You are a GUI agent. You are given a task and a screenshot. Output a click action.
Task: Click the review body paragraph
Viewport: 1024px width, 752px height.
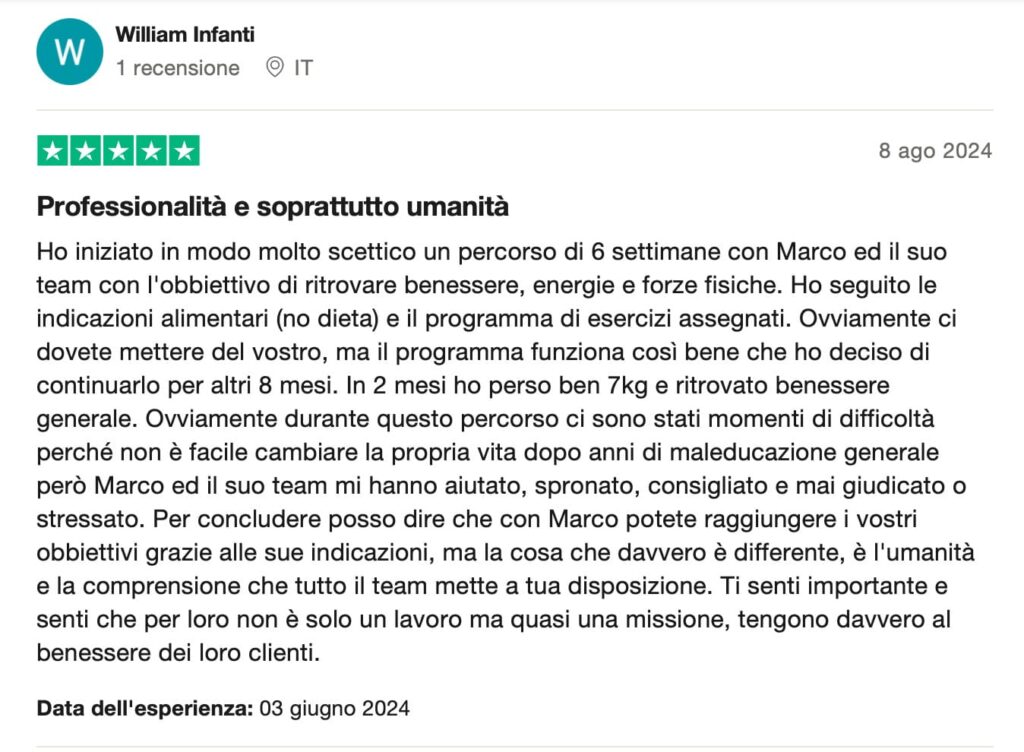click(x=505, y=452)
